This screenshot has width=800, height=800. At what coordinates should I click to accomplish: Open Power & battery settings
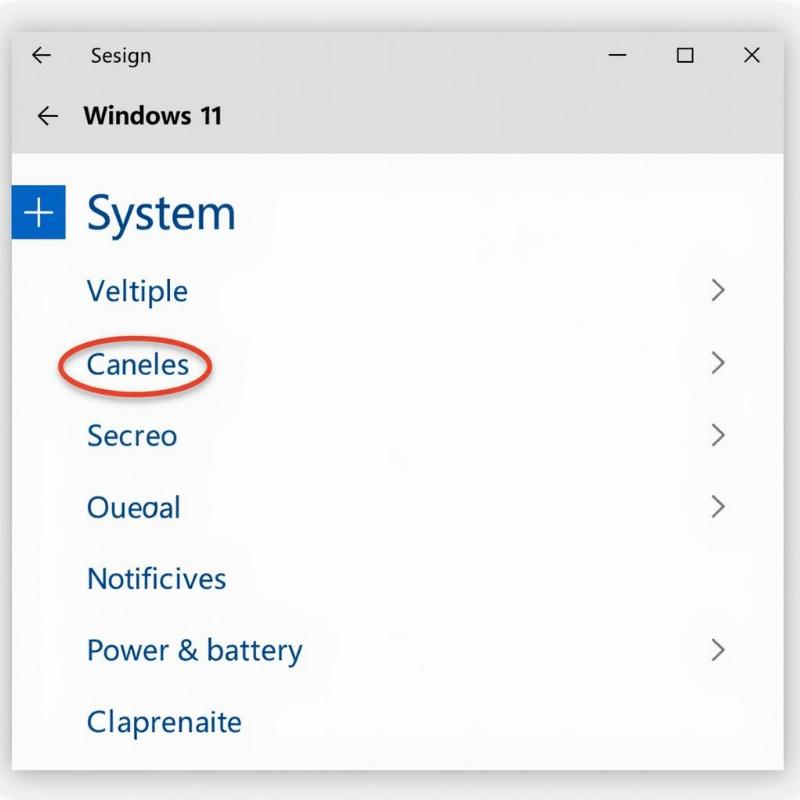click(x=196, y=650)
